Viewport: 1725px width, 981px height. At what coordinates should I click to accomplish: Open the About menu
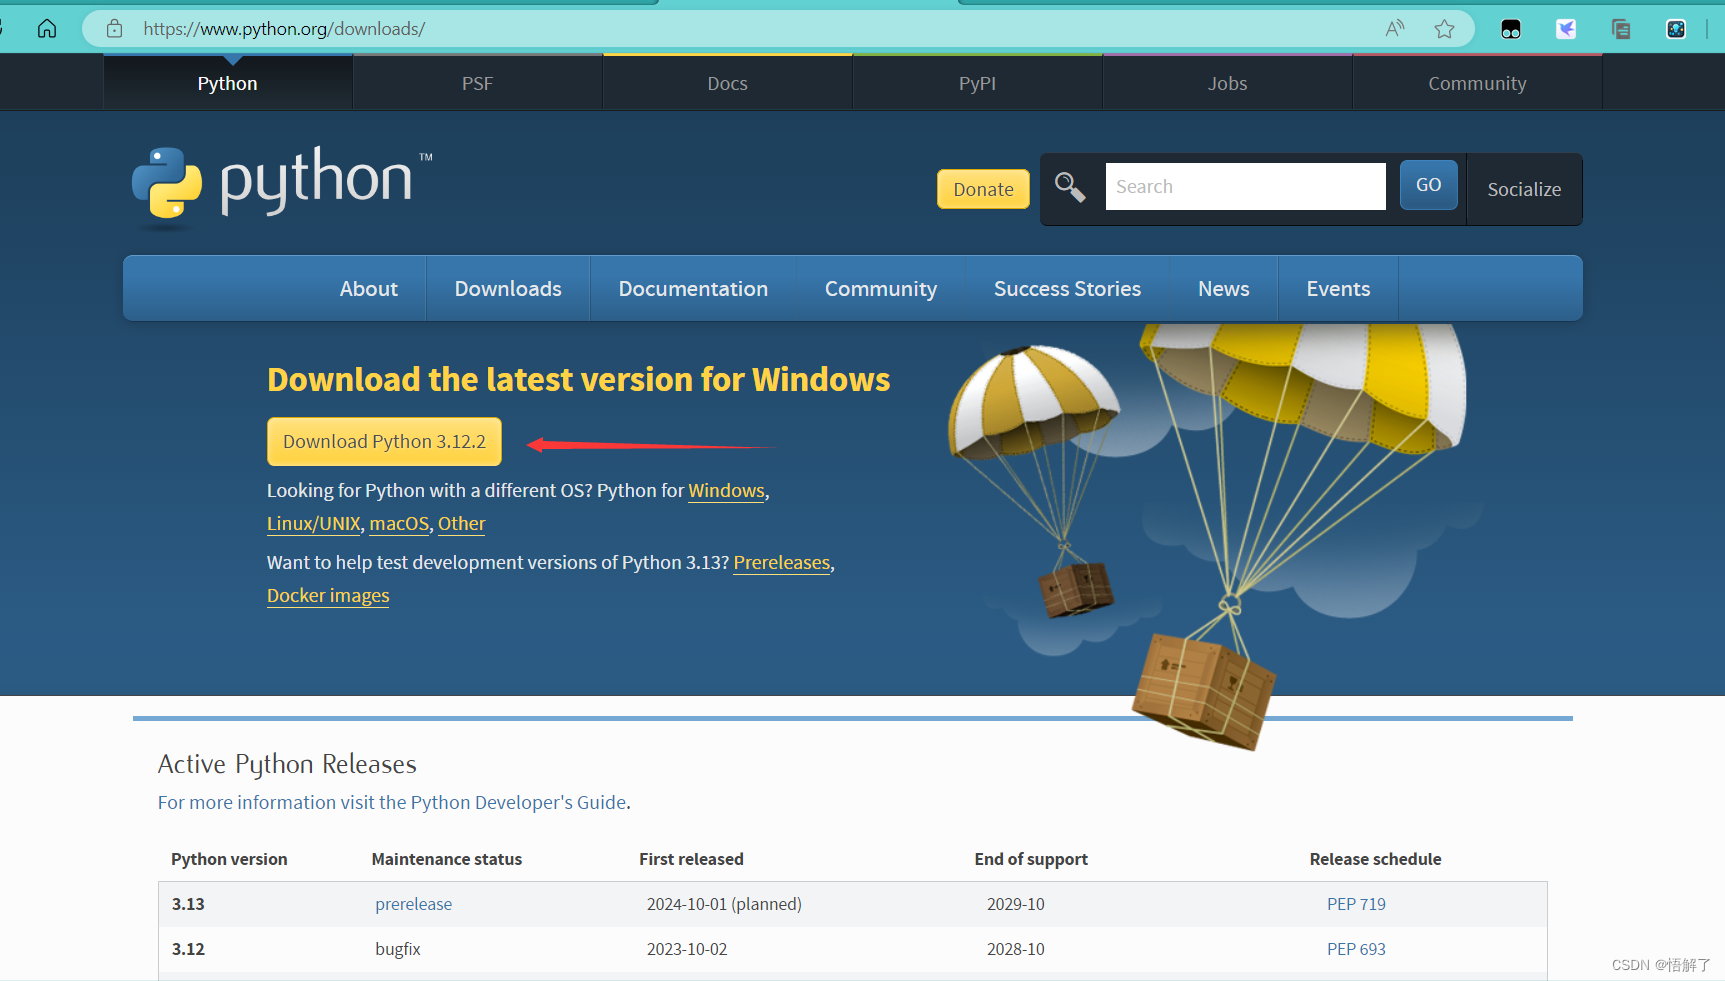[369, 289]
